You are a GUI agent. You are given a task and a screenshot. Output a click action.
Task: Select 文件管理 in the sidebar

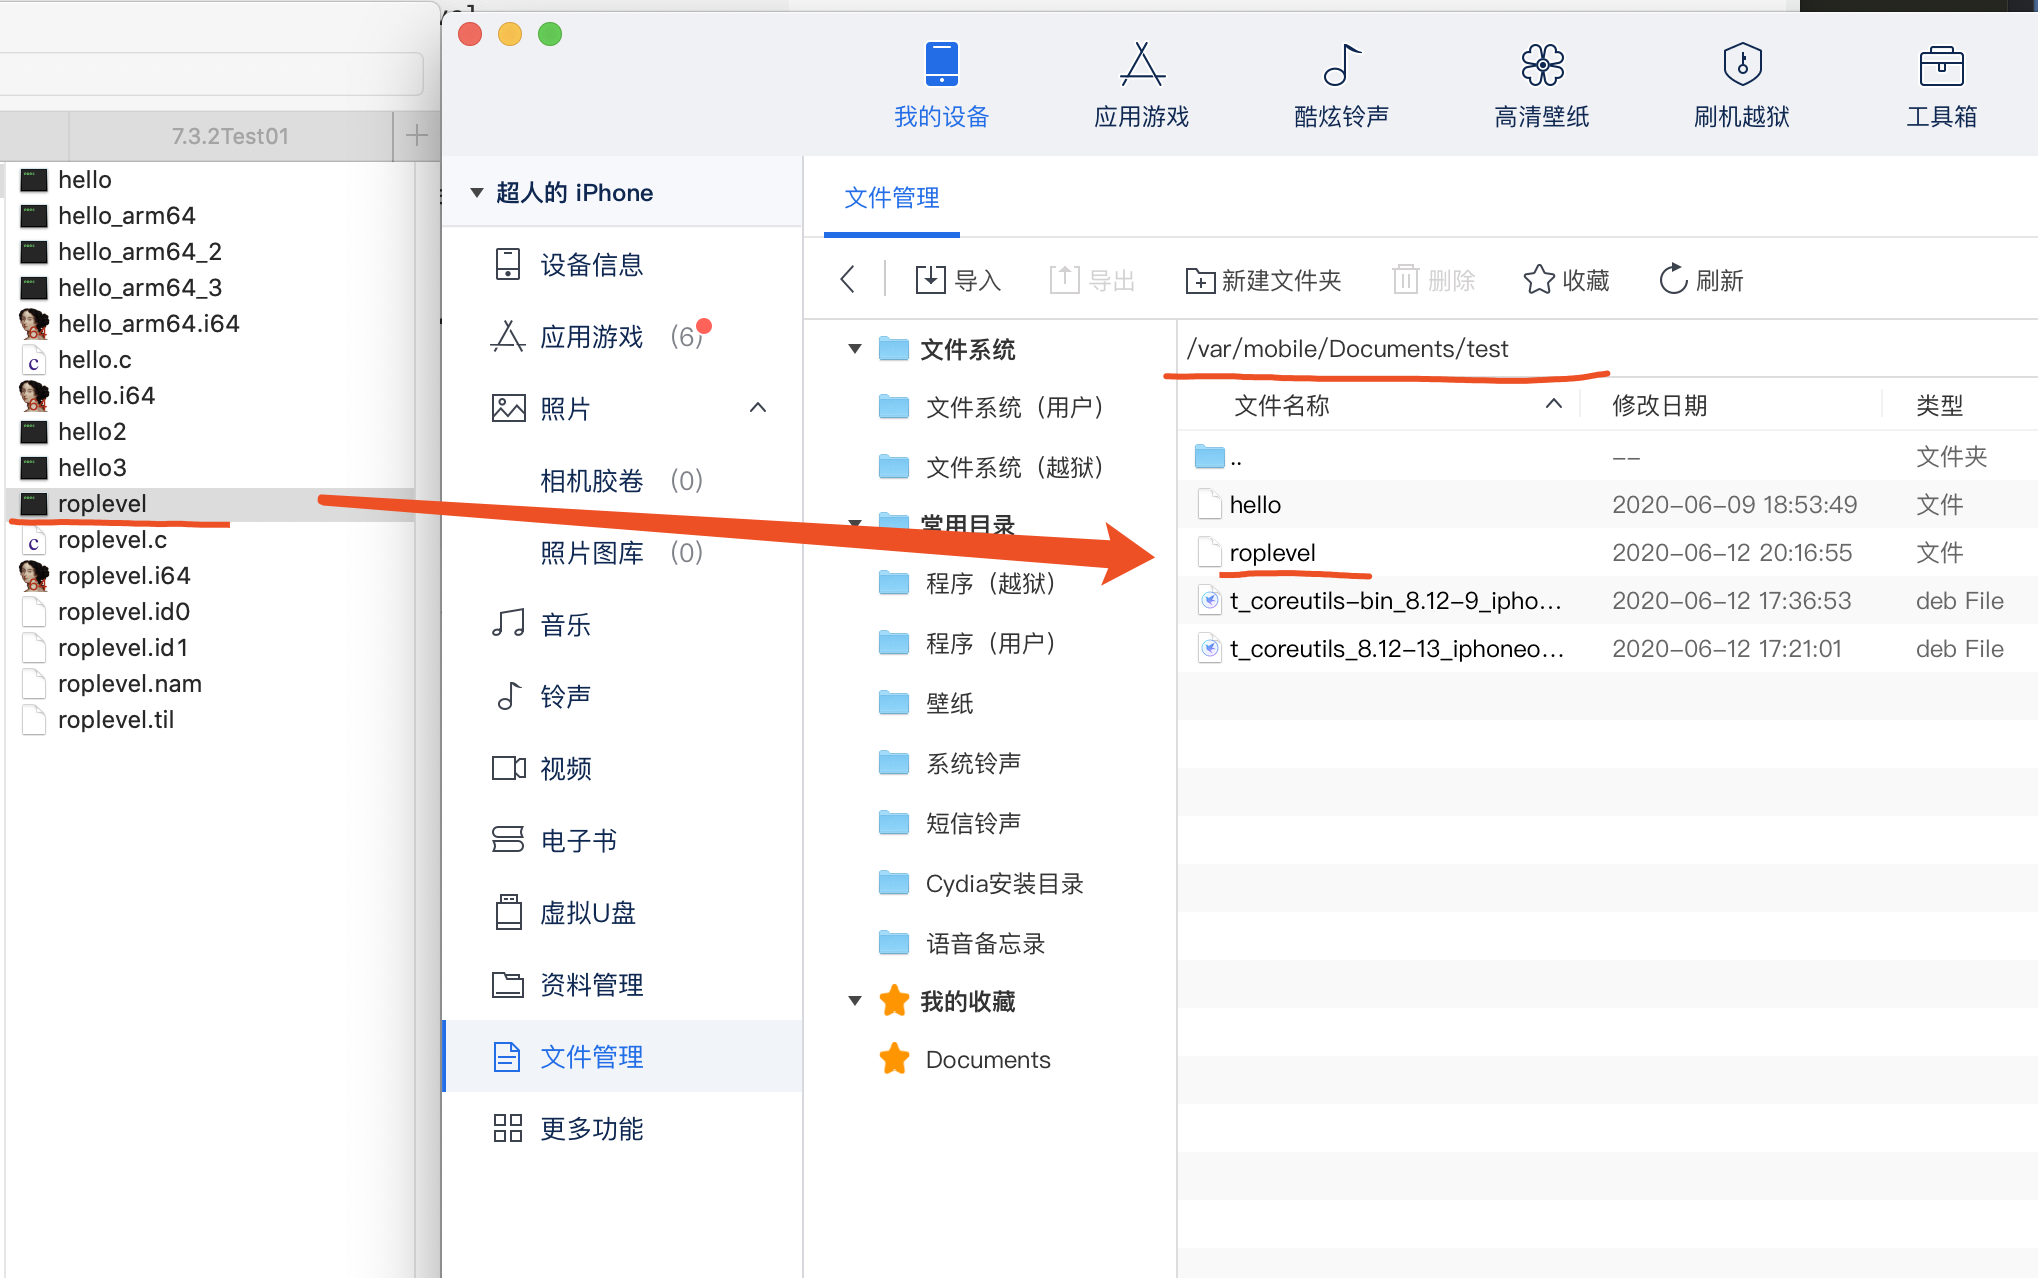622,1056
